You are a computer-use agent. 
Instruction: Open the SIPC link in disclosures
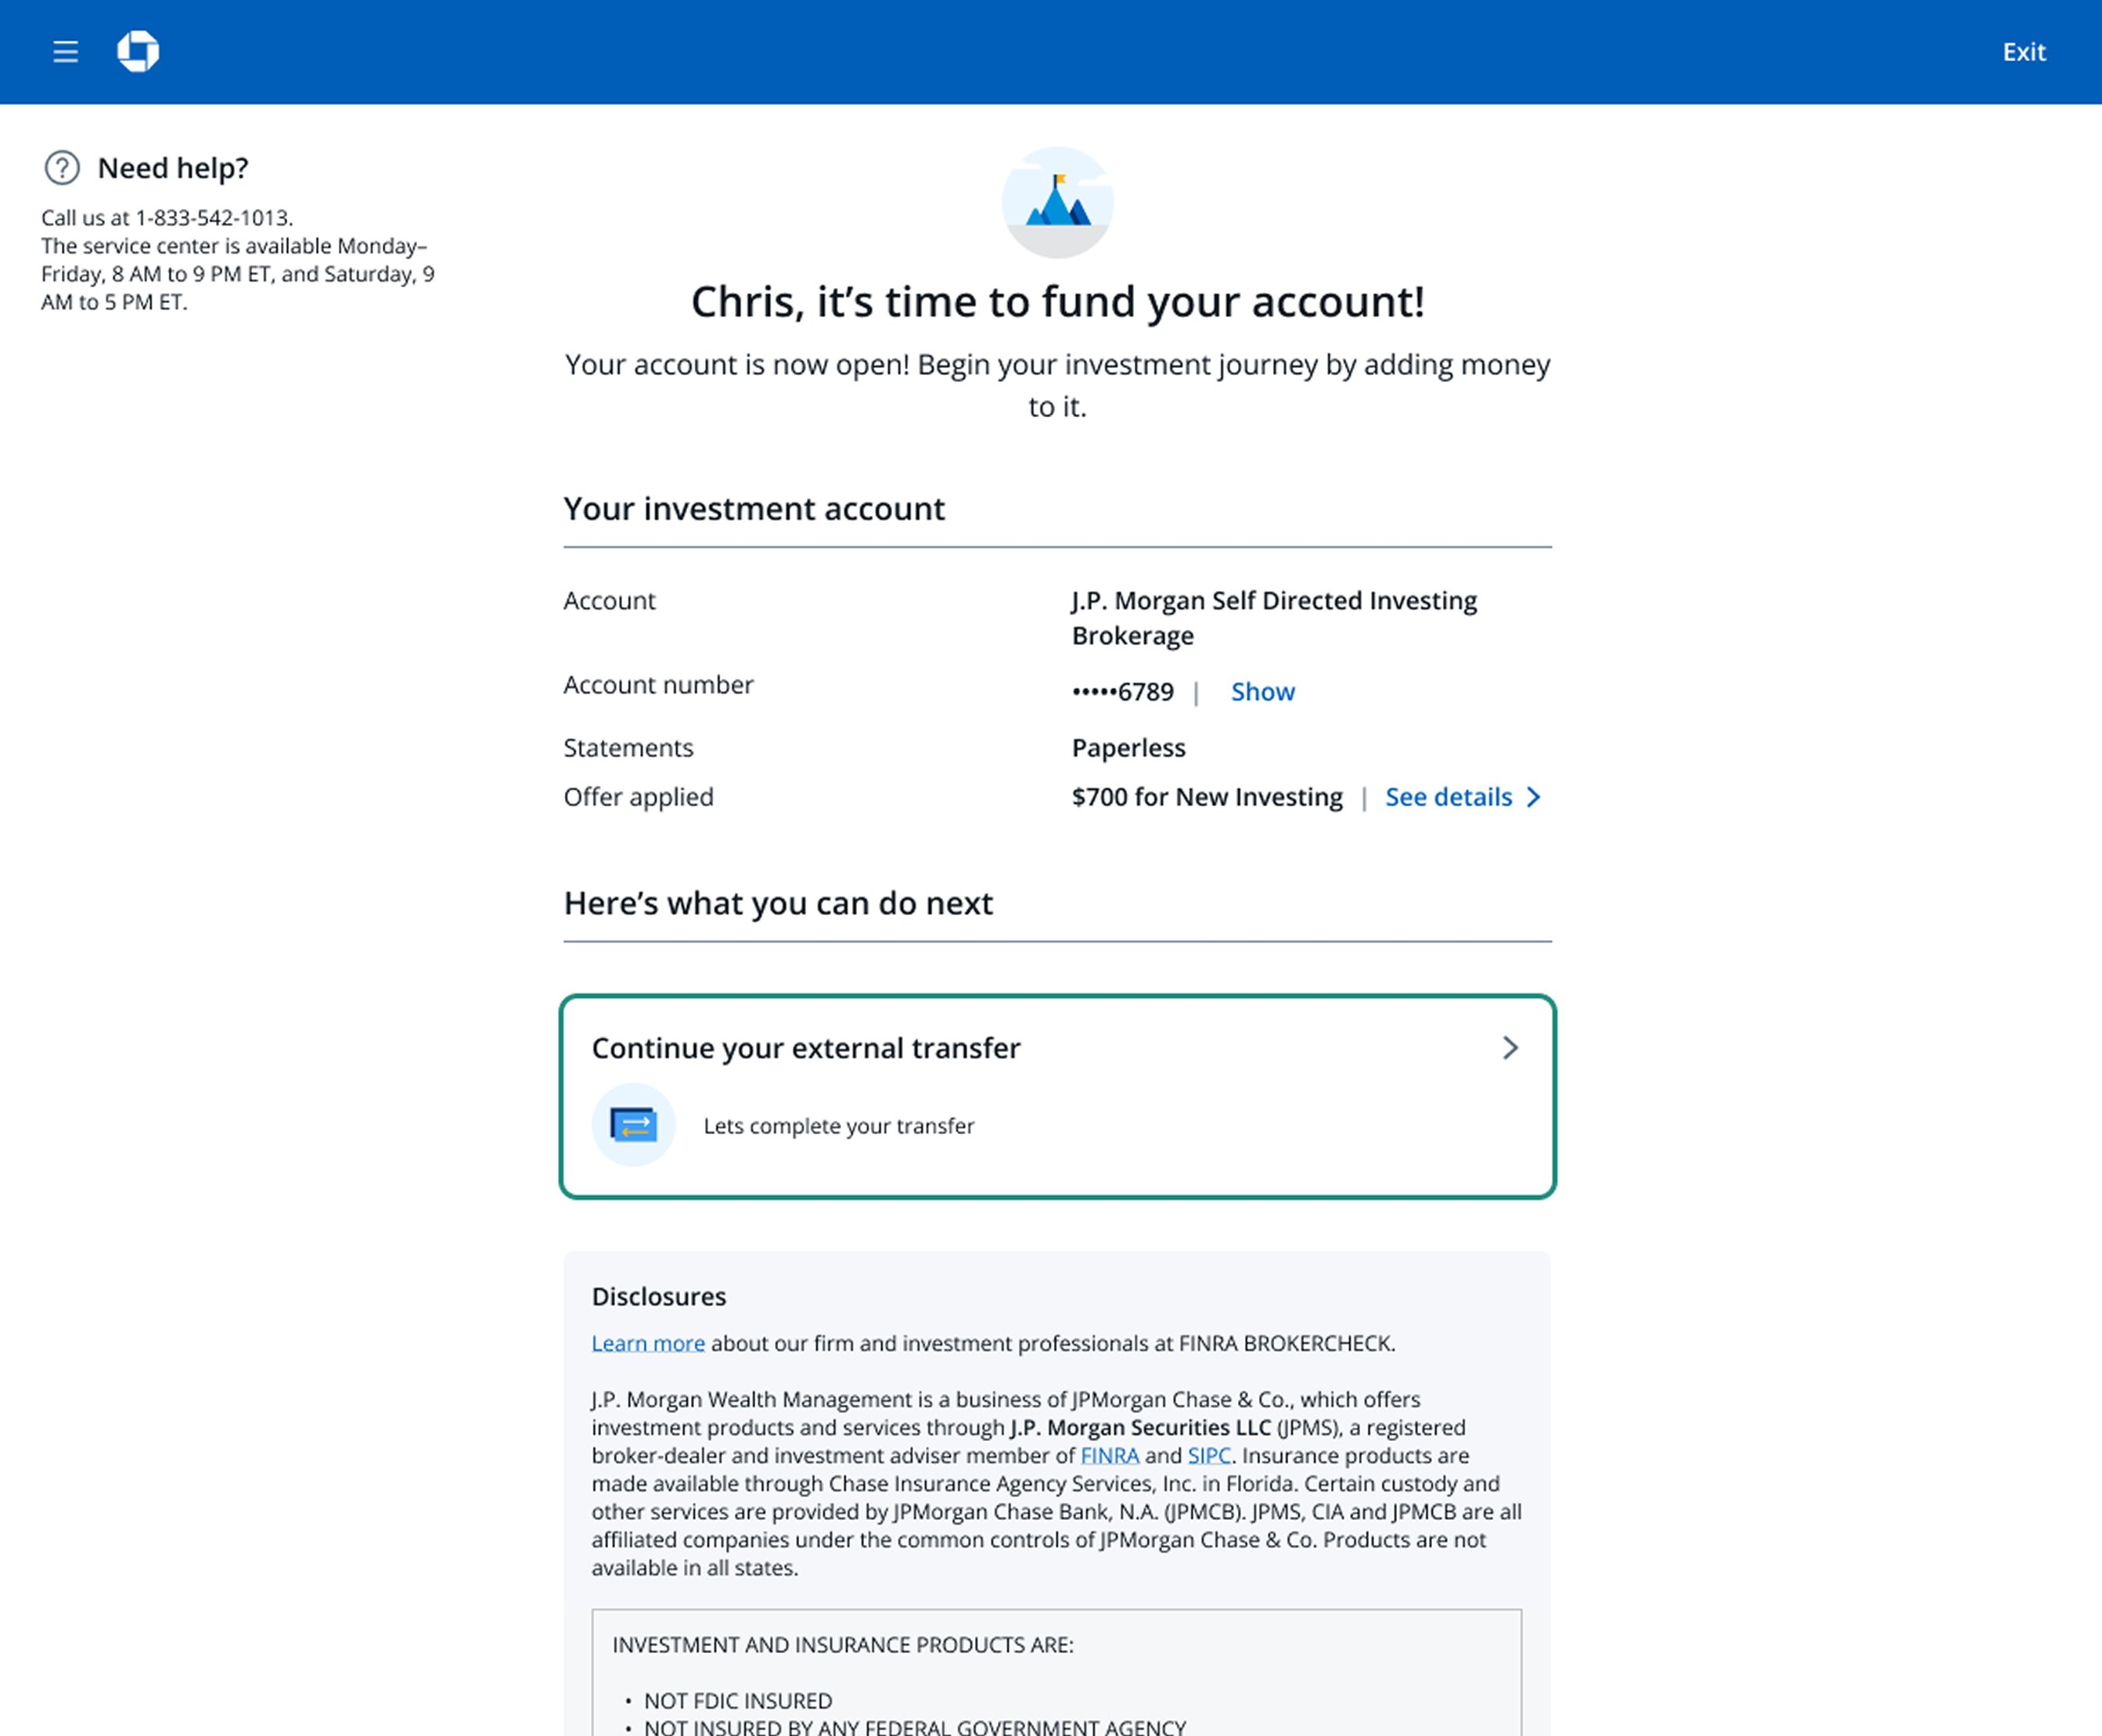coord(1209,1455)
